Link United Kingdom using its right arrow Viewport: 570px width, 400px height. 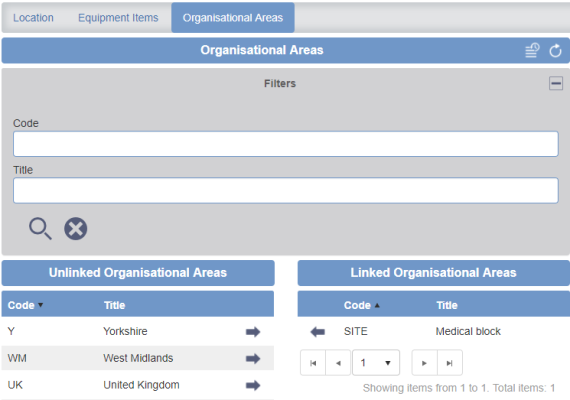coord(253,385)
